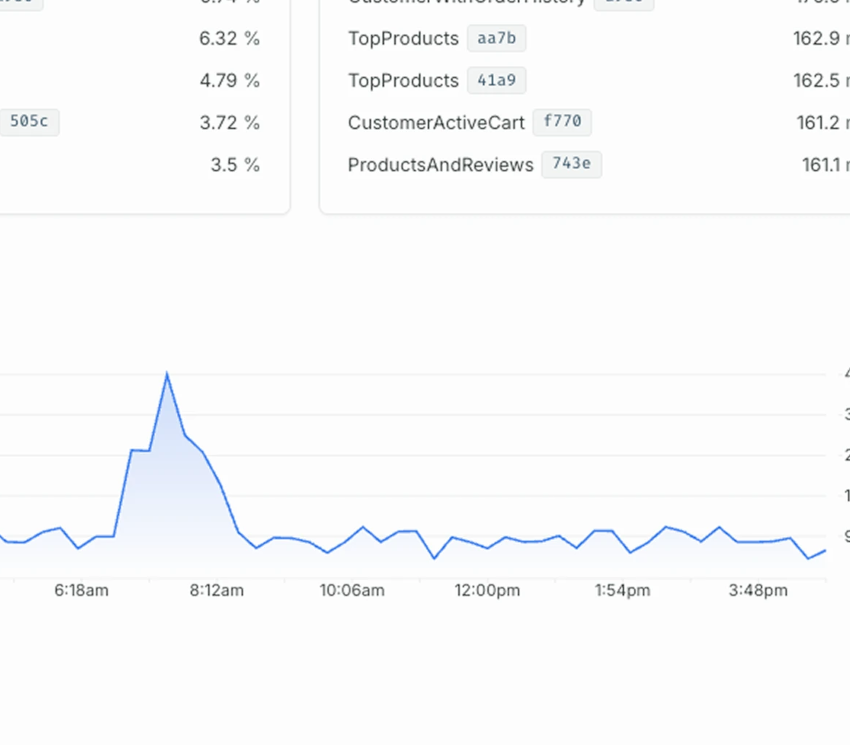Open the TopProducts operation beside hash 41a9

tap(403, 81)
